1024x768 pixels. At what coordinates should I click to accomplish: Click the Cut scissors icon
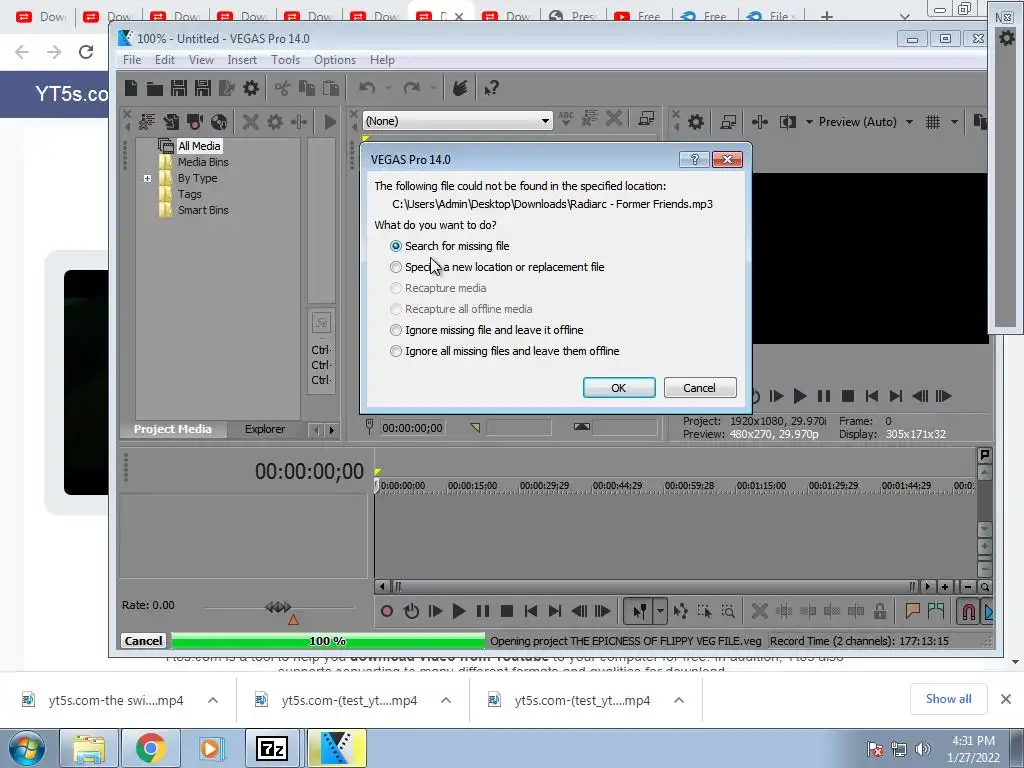click(x=282, y=88)
